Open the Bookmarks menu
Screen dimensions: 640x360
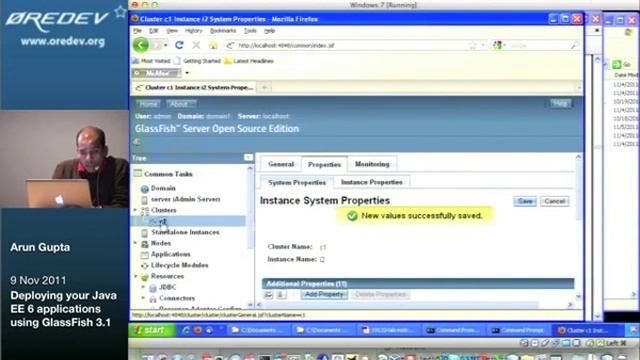click(223, 31)
